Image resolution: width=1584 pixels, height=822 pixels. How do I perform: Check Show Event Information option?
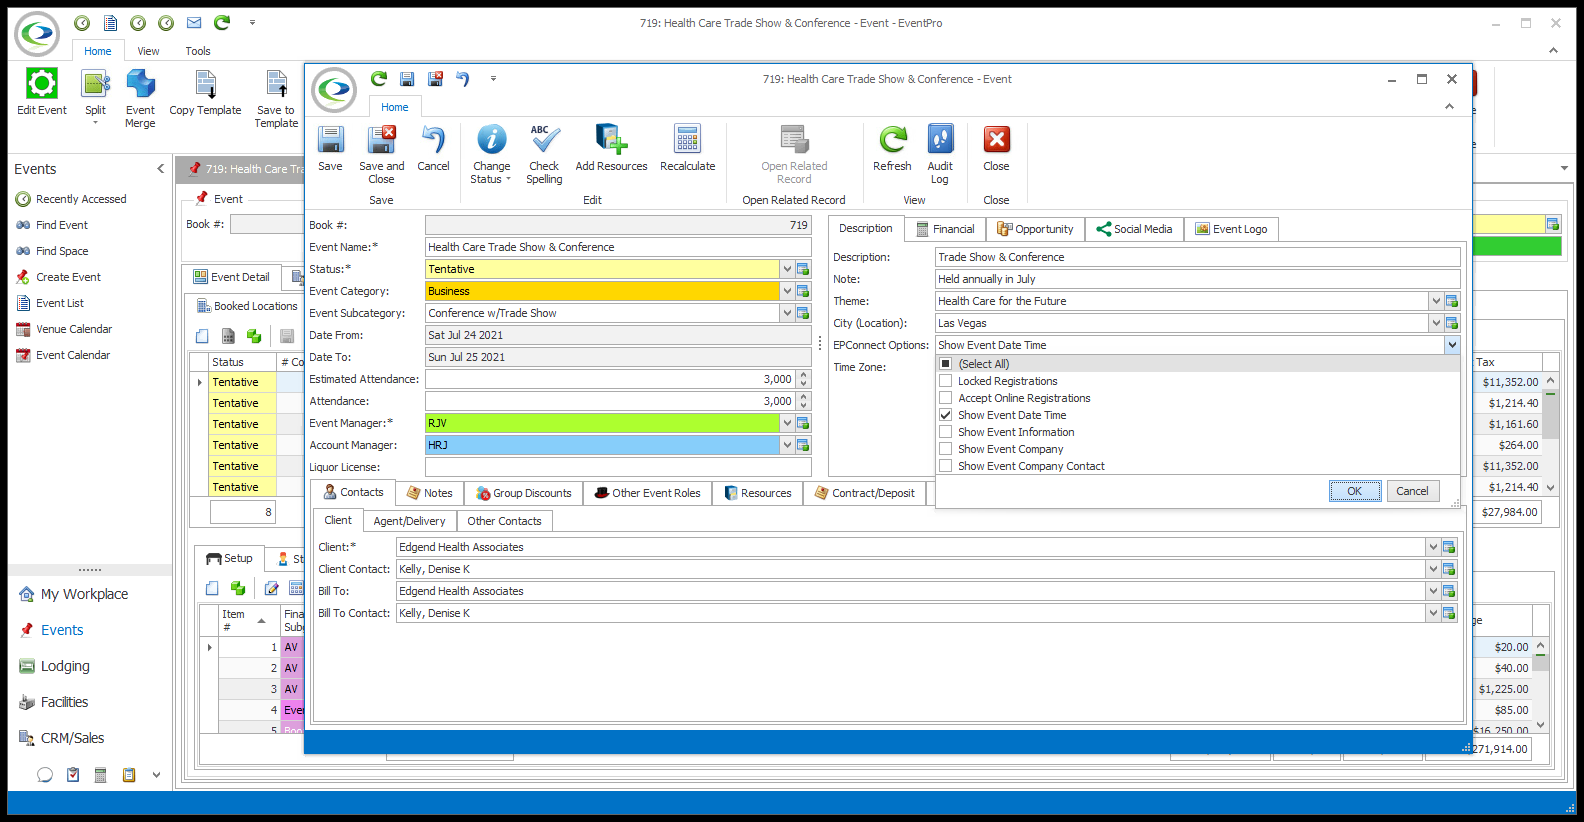(946, 432)
